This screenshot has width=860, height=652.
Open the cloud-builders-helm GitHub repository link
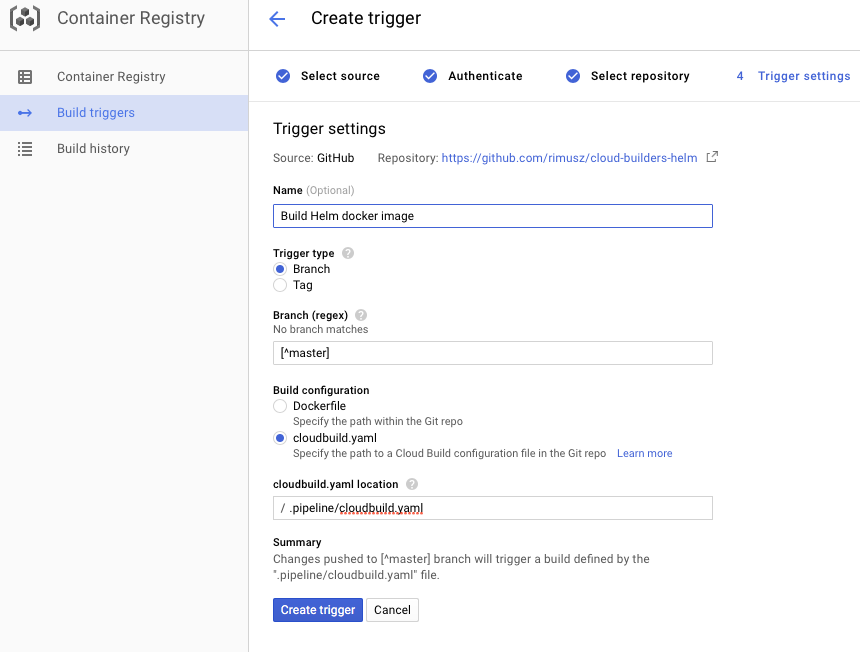[x=569, y=158]
